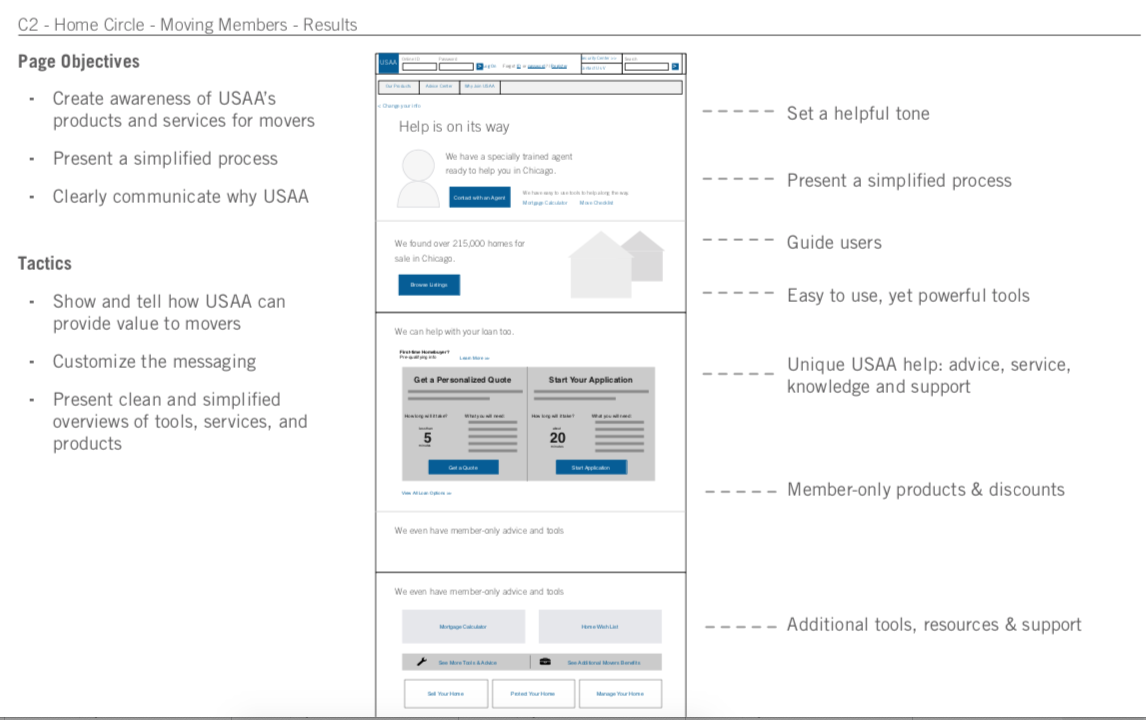Image resolution: width=1146 pixels, height=720 pixels.
Task: Click the Move Checklist link
Action: pyautogui.click(x=596, y=203)
